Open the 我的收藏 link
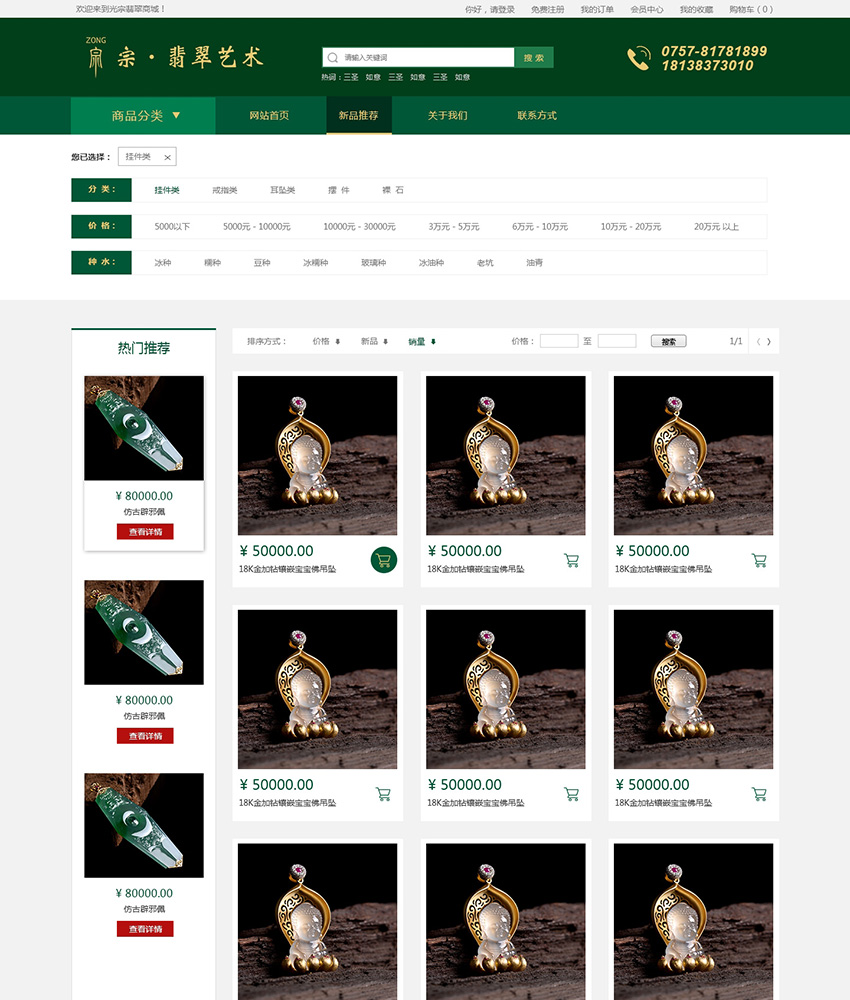Viewport: 850px width, 1000px height. [696, 10]
